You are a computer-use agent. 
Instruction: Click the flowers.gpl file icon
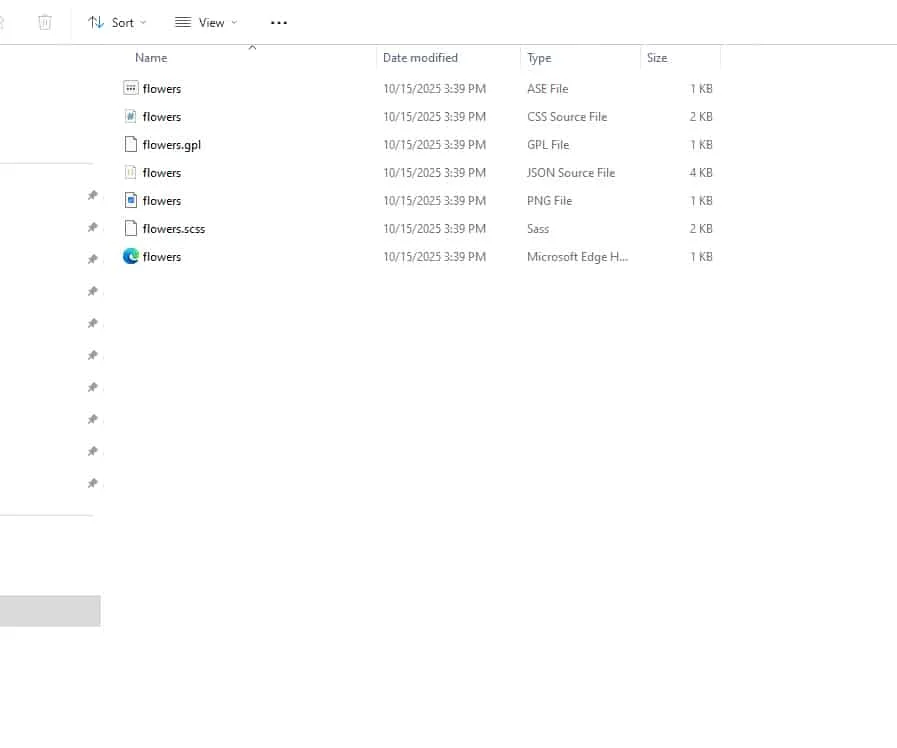pos(130,144)
